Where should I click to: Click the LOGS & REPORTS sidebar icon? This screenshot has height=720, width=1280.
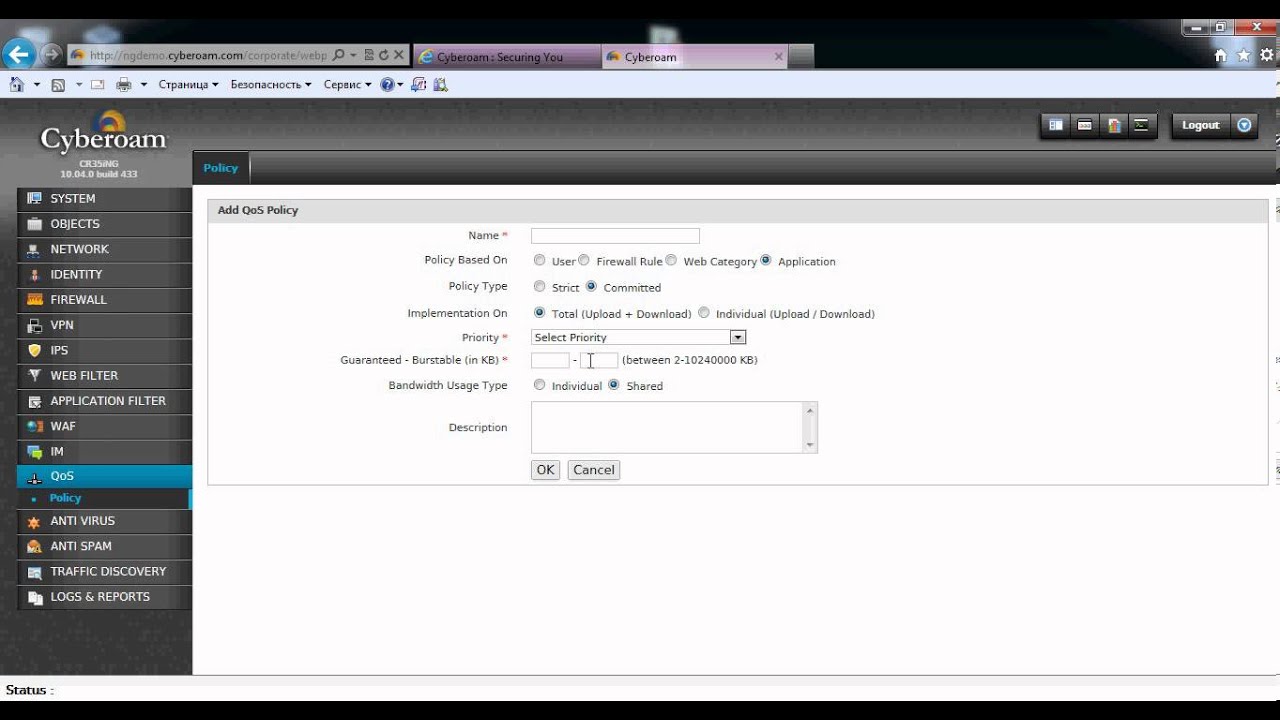click(x=35, y=598)
